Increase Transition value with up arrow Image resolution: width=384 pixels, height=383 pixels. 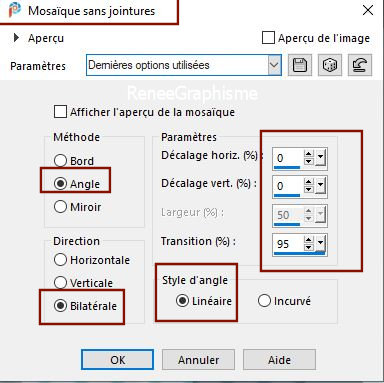(x=309, y=240)
